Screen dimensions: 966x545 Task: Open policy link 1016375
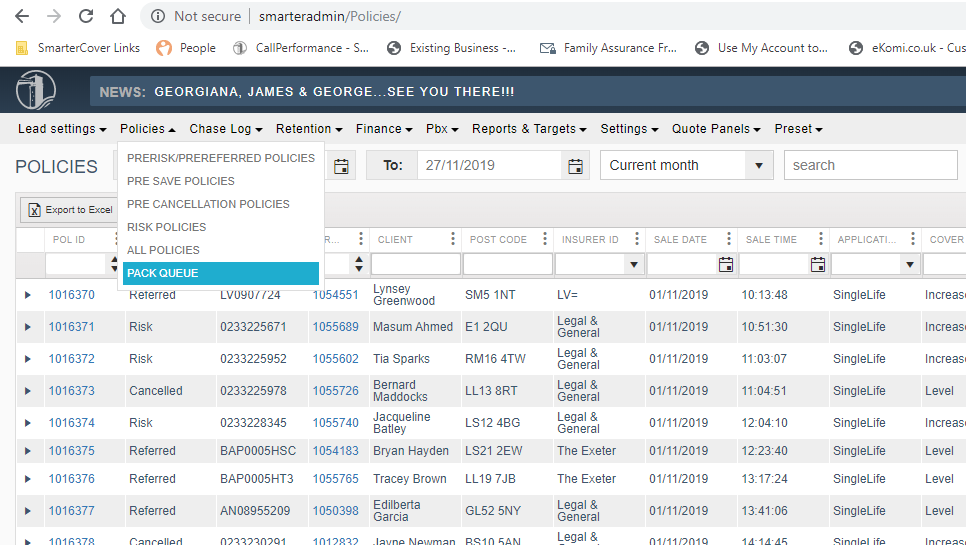[72, 451]
